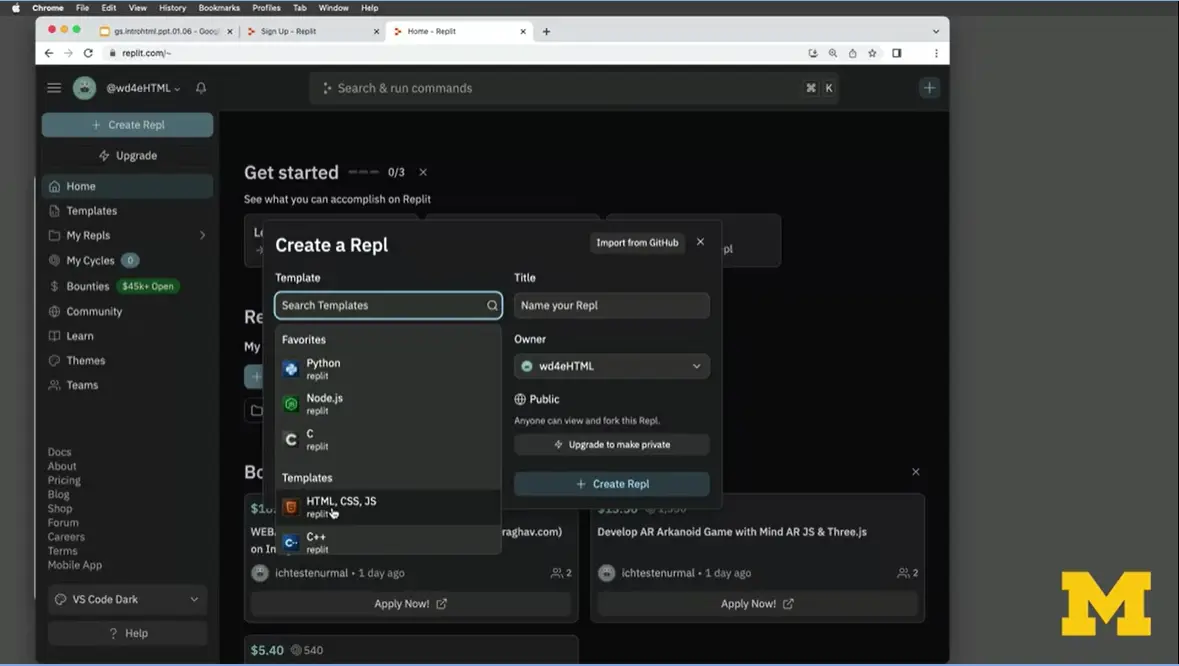Dismiss the Get started section

click(423, 172)
